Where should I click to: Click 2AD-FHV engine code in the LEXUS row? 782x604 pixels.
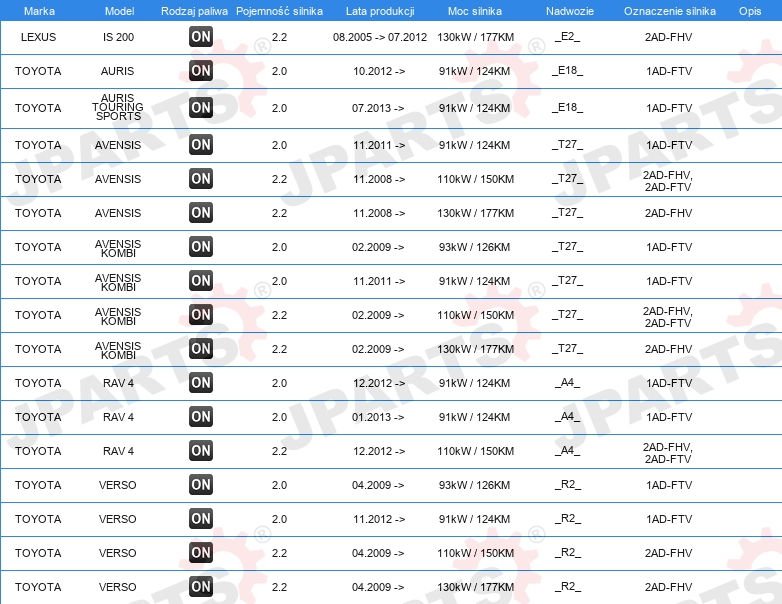point(668,37)
